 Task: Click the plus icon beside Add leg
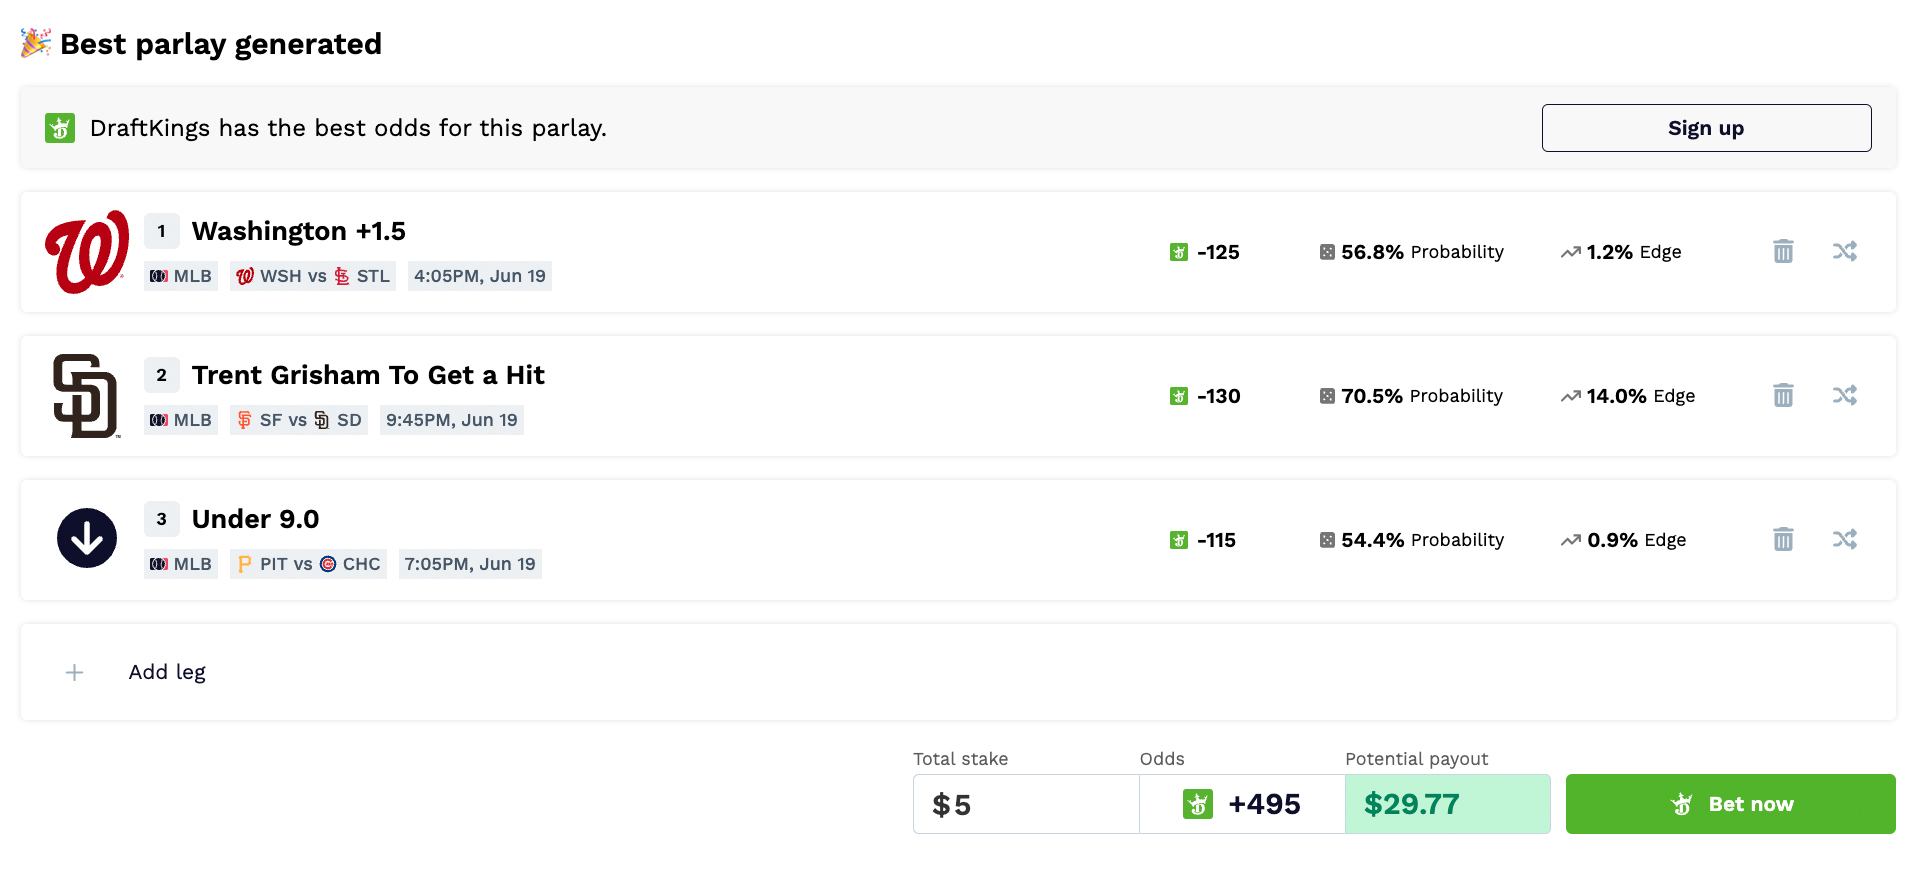(74, 673)
